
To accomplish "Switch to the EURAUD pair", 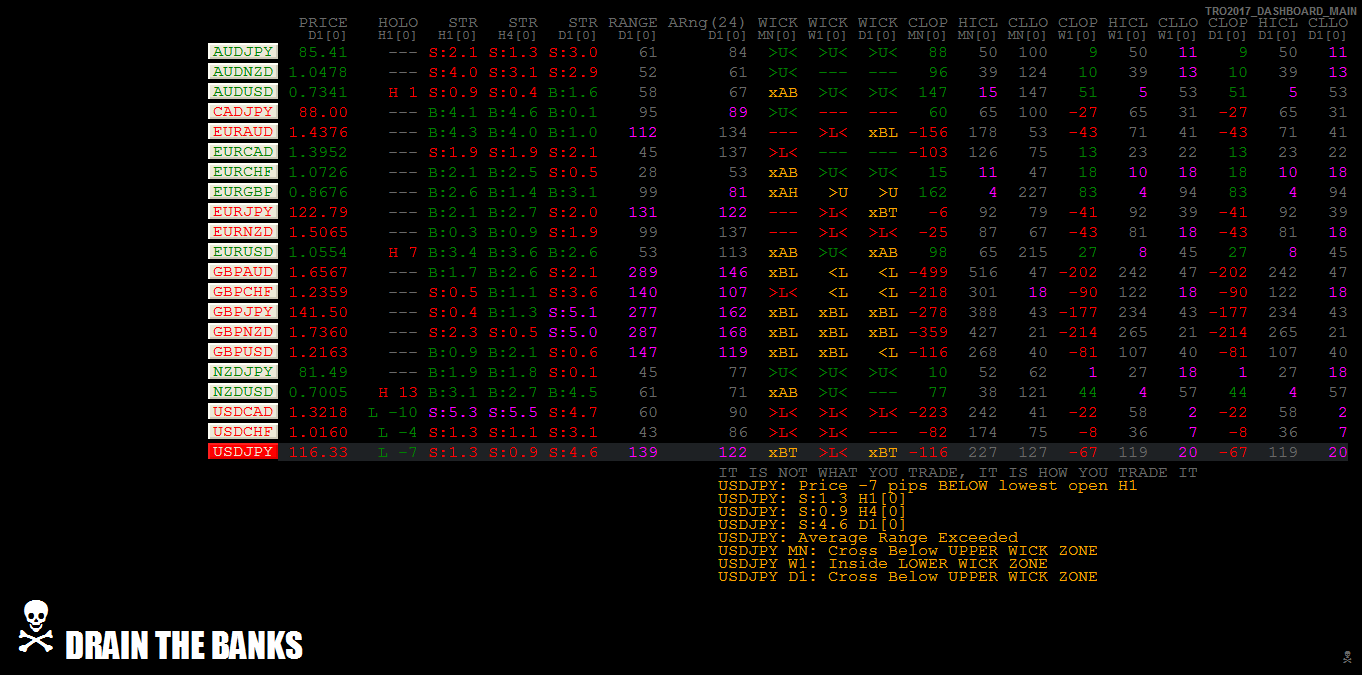I will coord(243,132).
